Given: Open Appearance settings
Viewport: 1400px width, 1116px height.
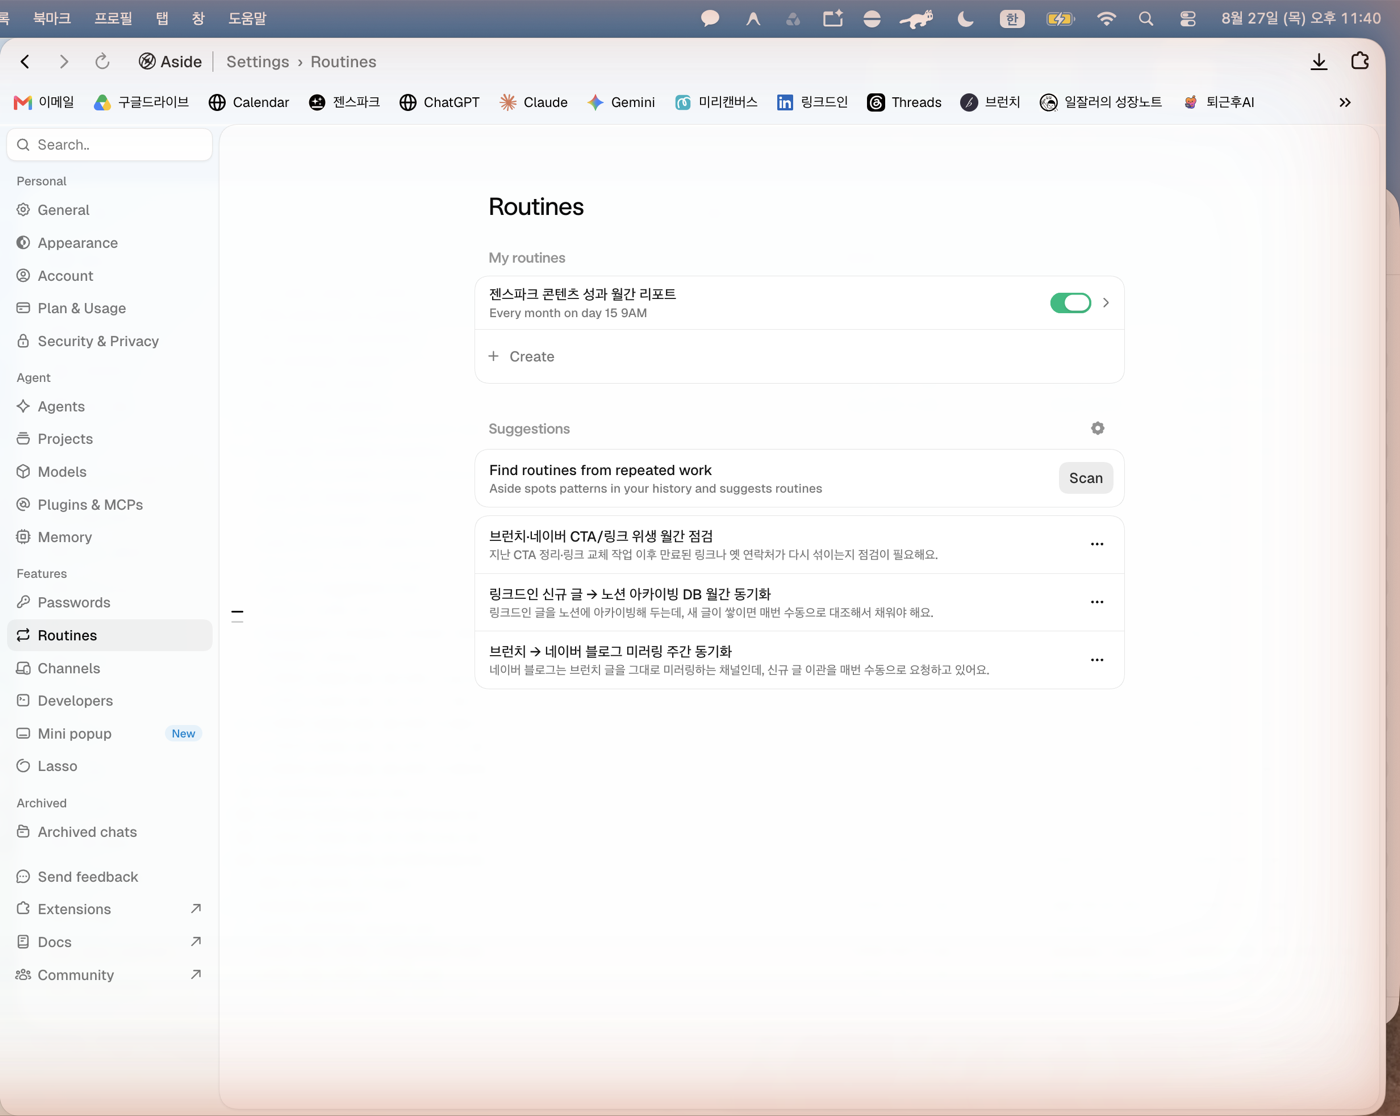Looking at the screenshot, I should click(110, 243).
